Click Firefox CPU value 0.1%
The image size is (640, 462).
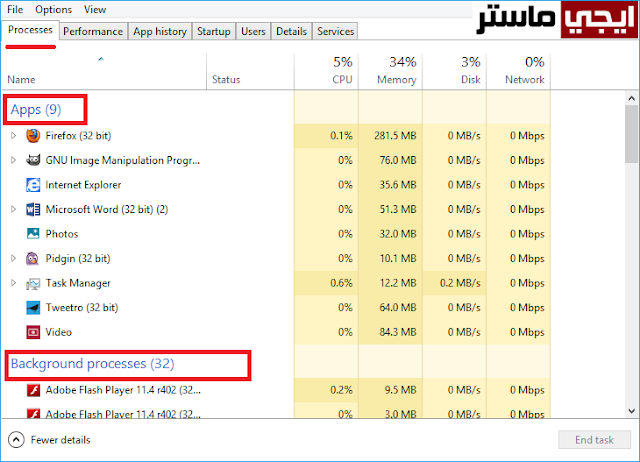coord(341,135)
